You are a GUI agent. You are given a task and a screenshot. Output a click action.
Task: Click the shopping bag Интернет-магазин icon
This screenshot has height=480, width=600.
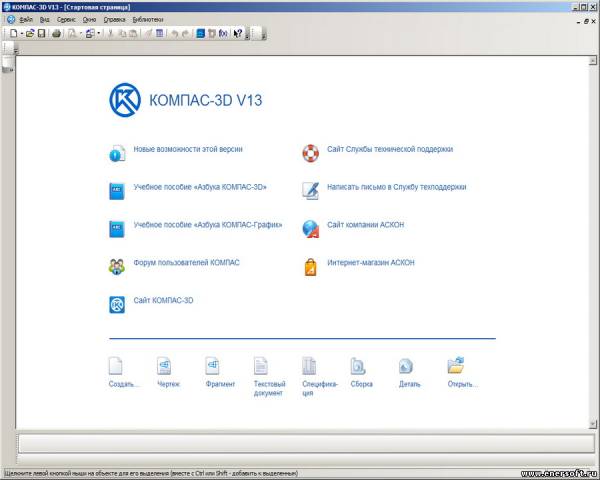(x=310, y=267)
